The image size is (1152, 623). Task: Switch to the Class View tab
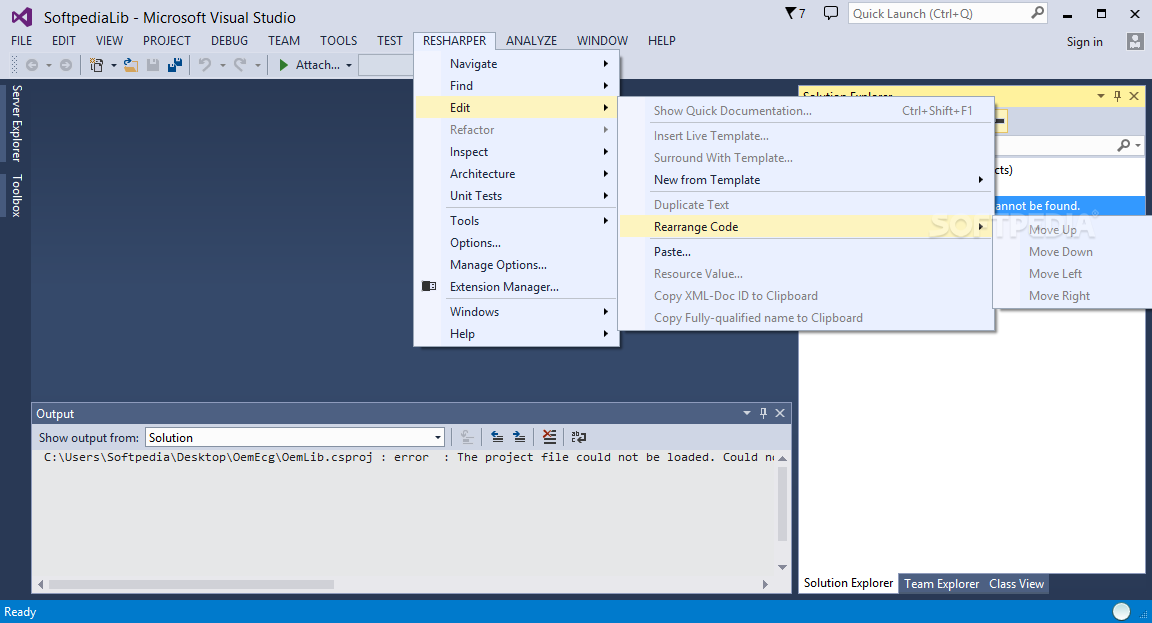(x=1016, y=584)
